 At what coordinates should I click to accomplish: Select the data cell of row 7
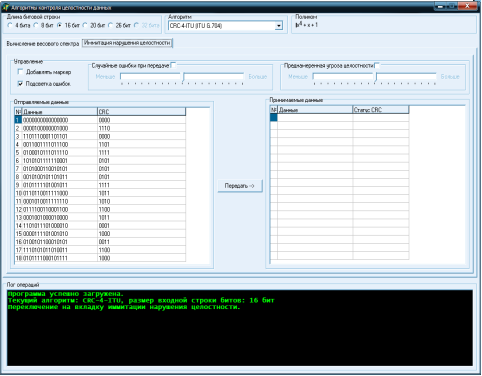[60, 169]
